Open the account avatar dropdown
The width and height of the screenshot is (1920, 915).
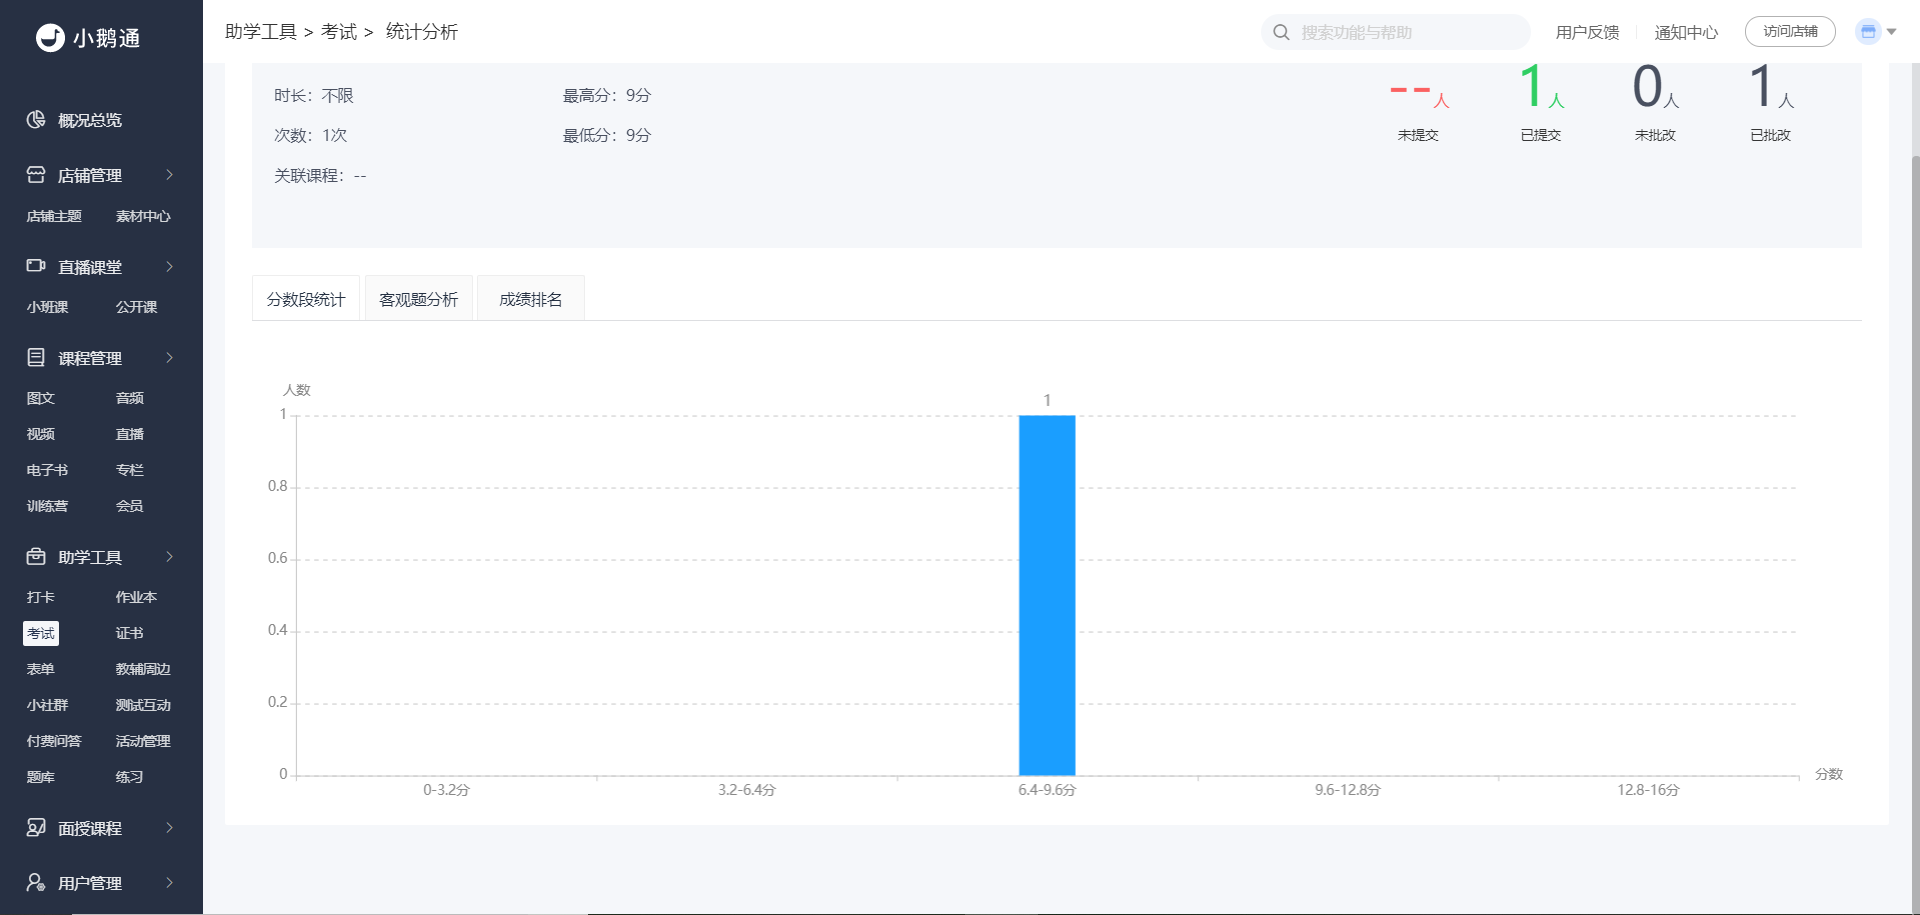(1875, 32)
